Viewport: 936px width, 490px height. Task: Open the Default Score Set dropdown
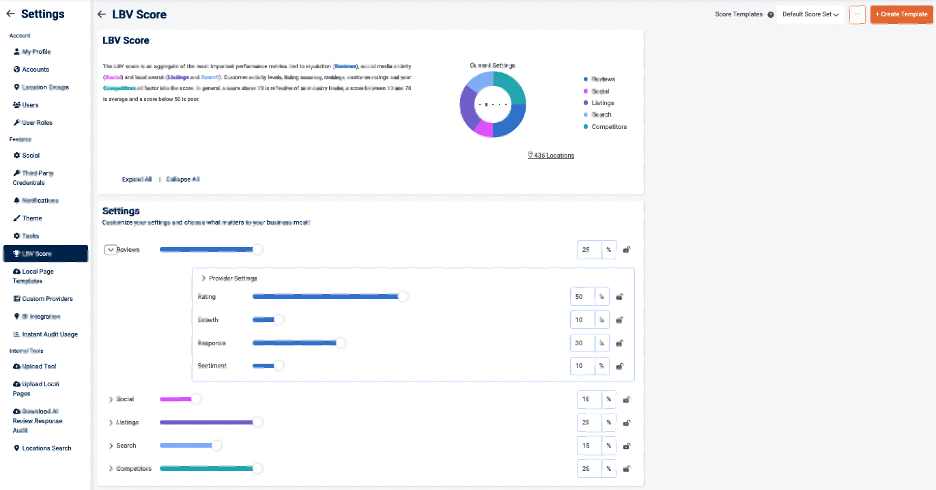[x=810, y=15]
